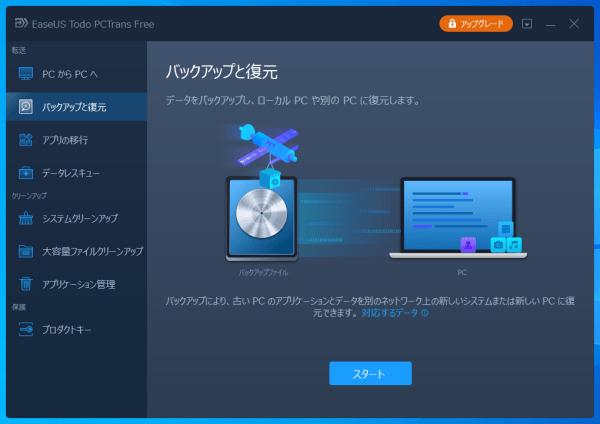Open the title bar dropdown menu icon
The width and height of the screenshot is (600, 424).
527,24
